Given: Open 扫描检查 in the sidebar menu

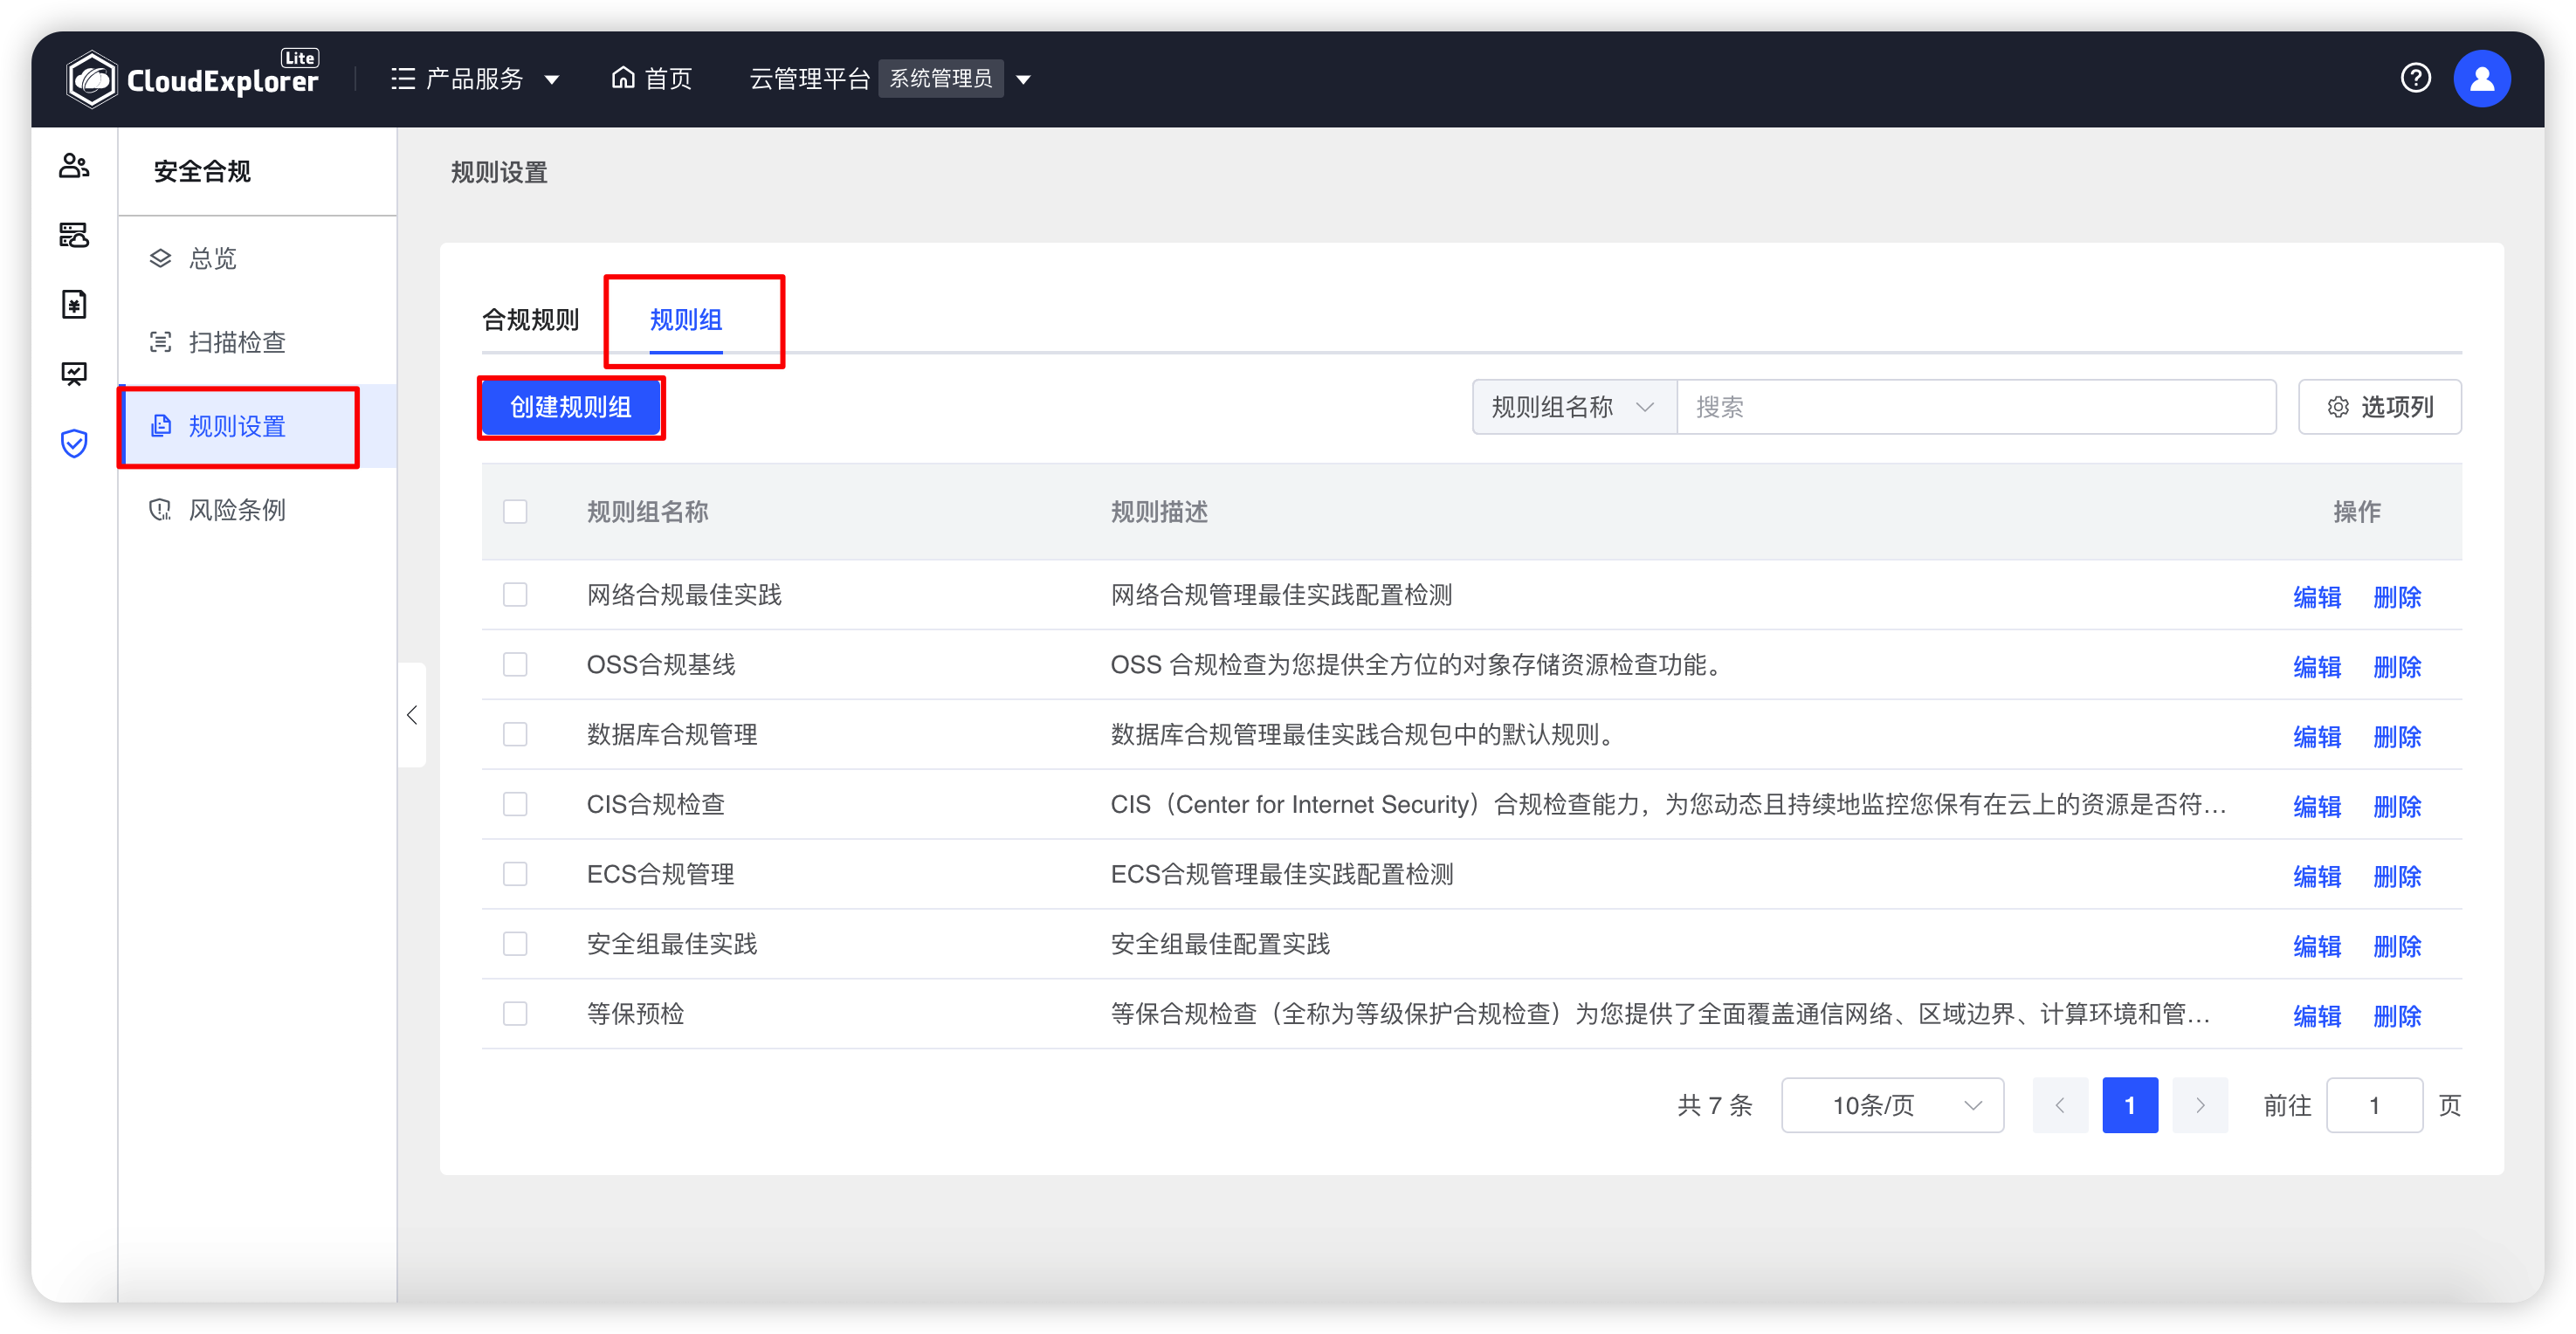Looking at the screenshot, I should [x=258, y=342].
